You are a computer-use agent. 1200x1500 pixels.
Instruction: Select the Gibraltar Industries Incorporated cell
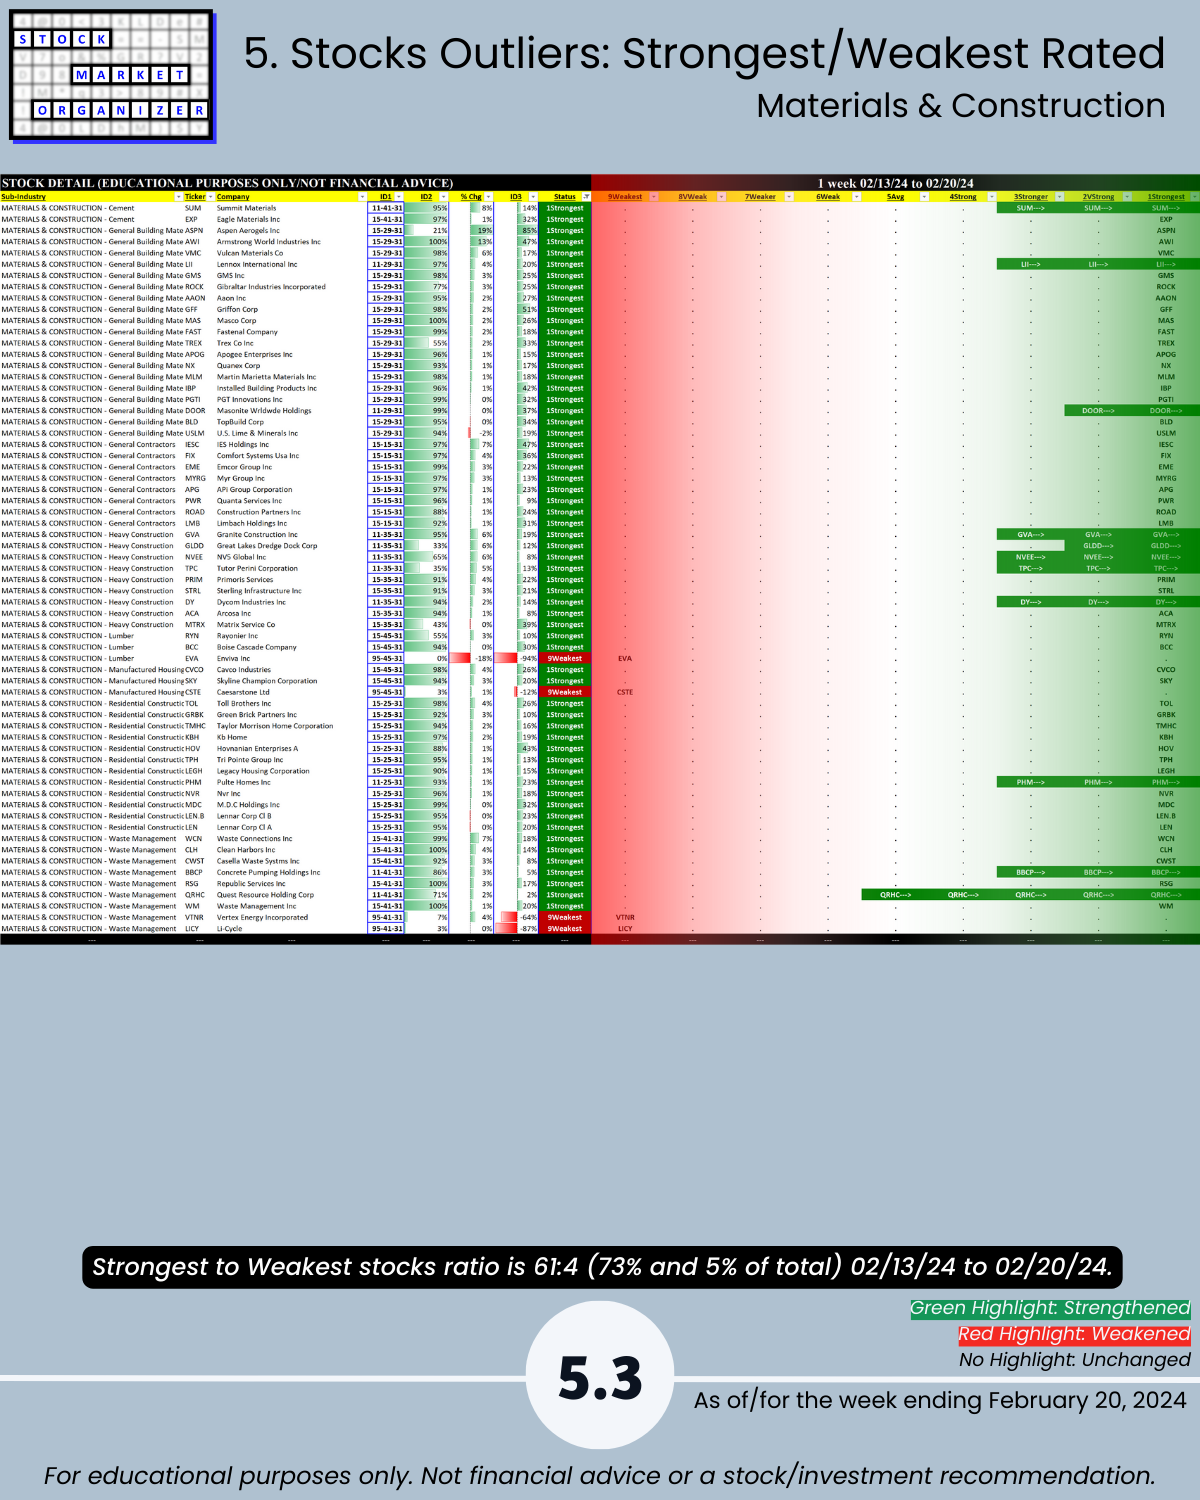291,287
